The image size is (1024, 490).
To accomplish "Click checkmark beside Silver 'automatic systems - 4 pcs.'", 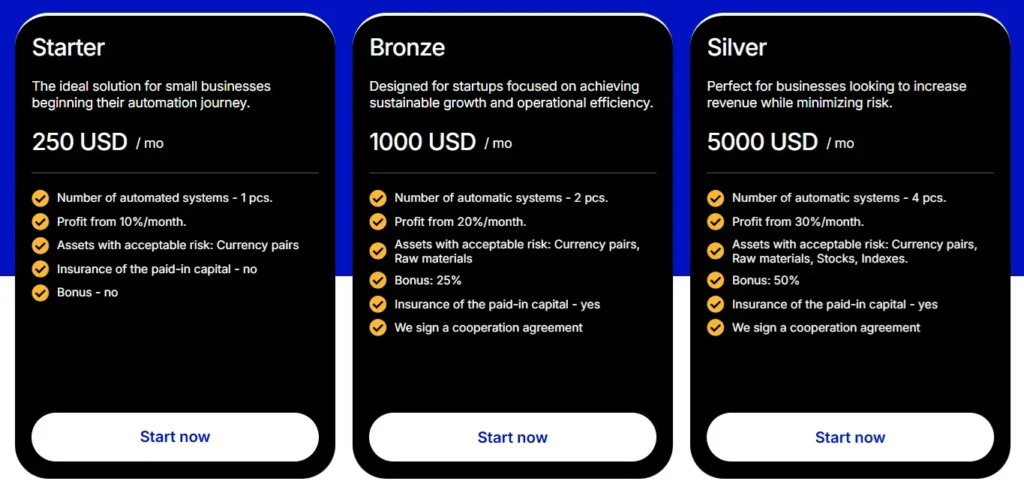I will point(715,198).
